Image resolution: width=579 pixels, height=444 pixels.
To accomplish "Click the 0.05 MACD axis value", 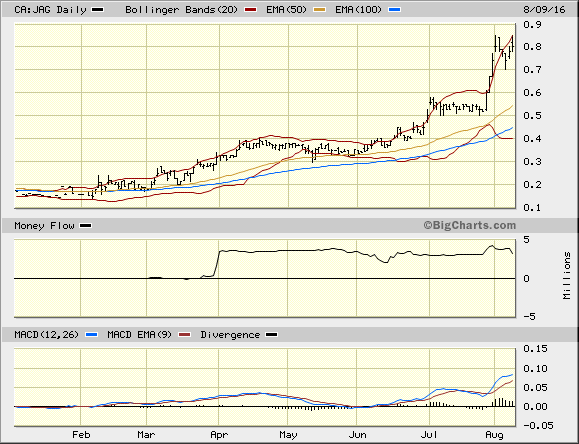I will click(x=535, y=387).
